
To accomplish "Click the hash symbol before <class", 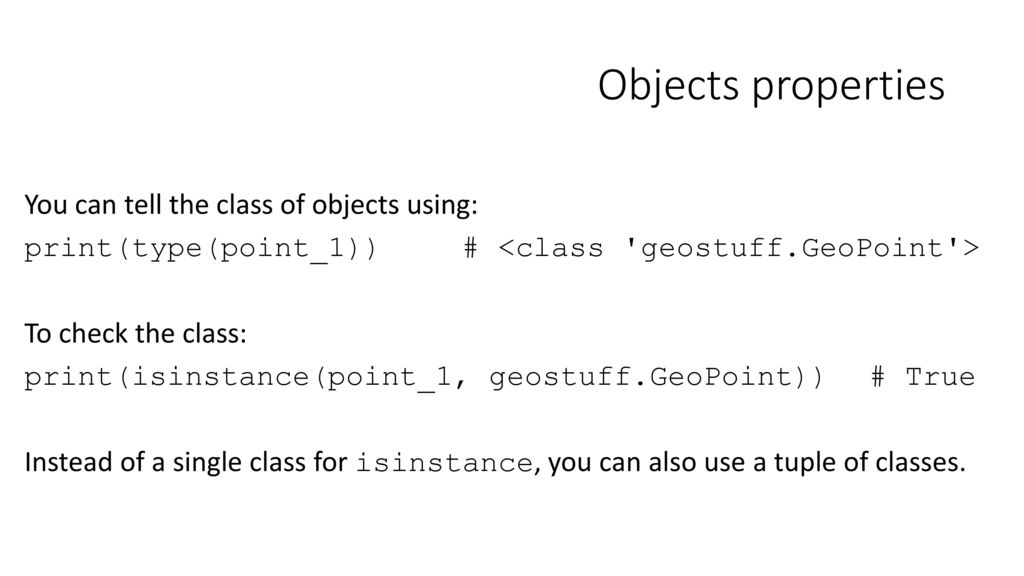I will click(x=471, y=248).
